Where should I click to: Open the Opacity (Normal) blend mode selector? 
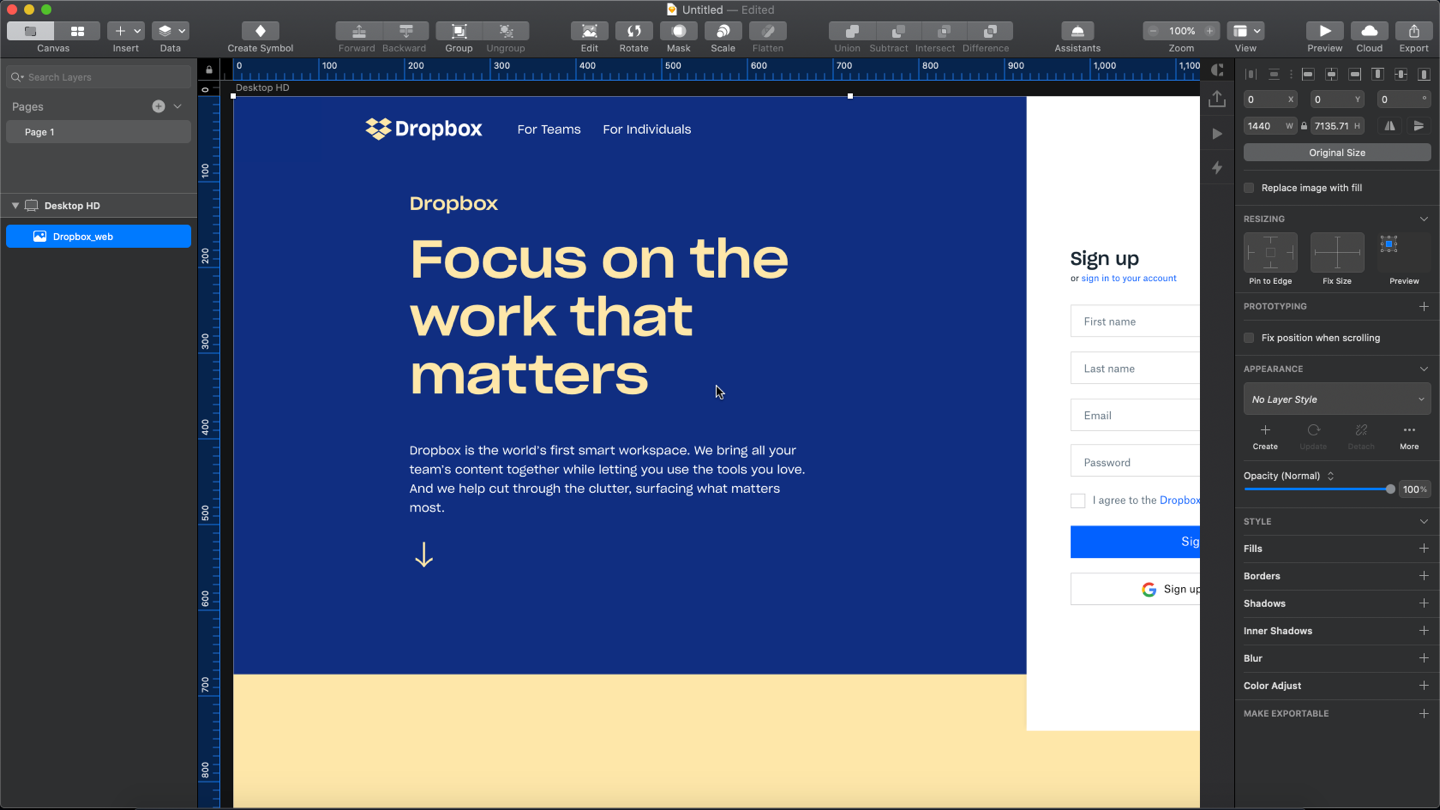point(1289,476)
